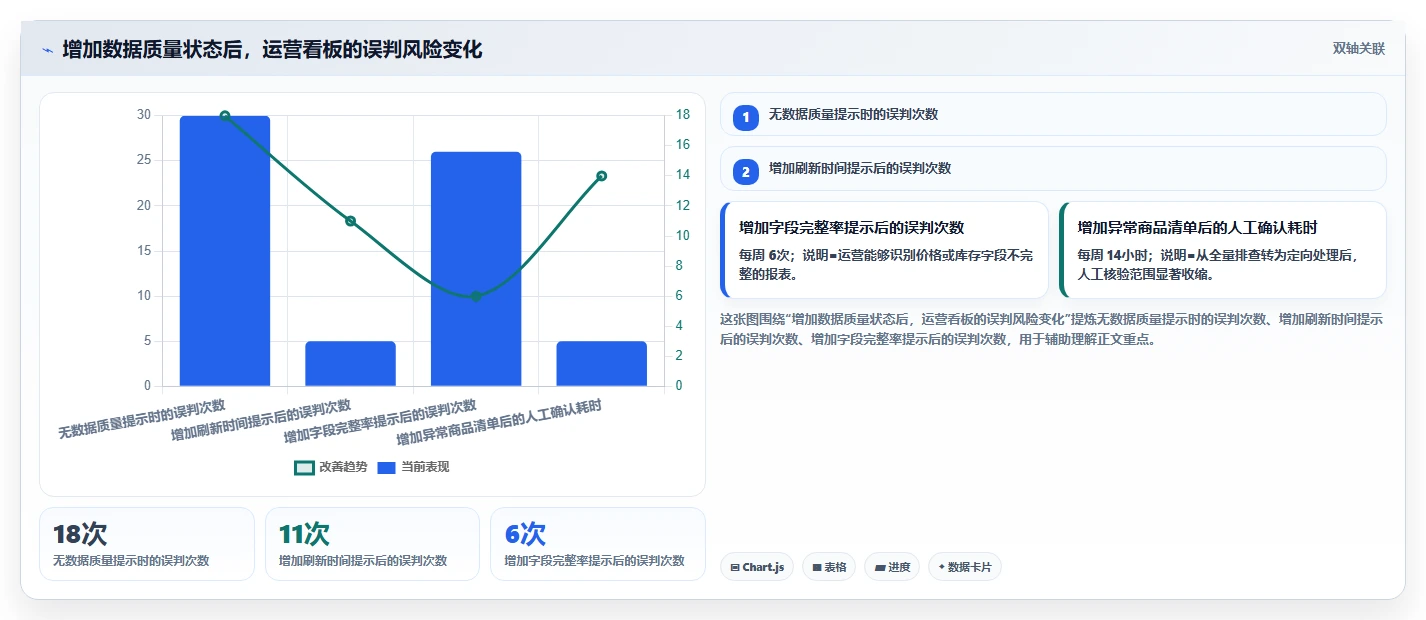Click the blue bar for 增加字段完整率提示后
The image size is (1426, 620).
click(476, 269)
